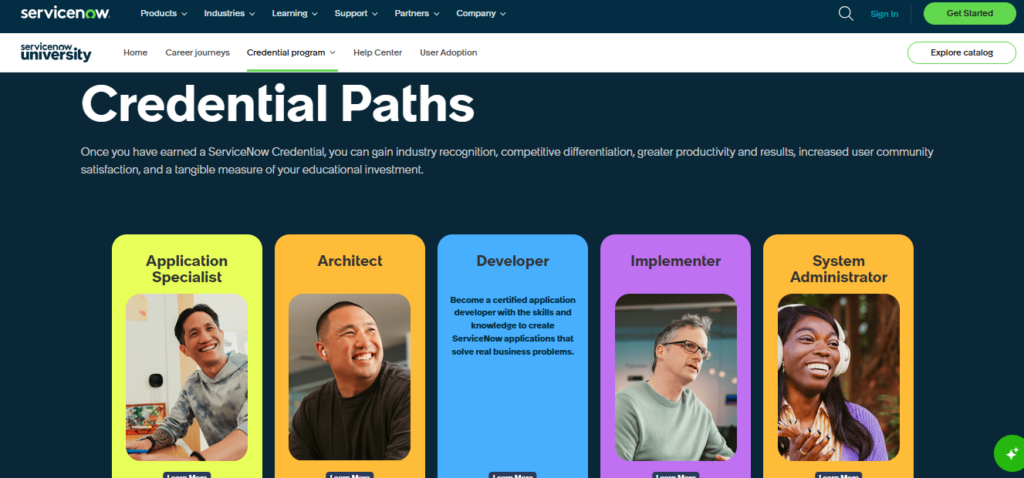Click the ServiceNow logo

tap(65, 13)
